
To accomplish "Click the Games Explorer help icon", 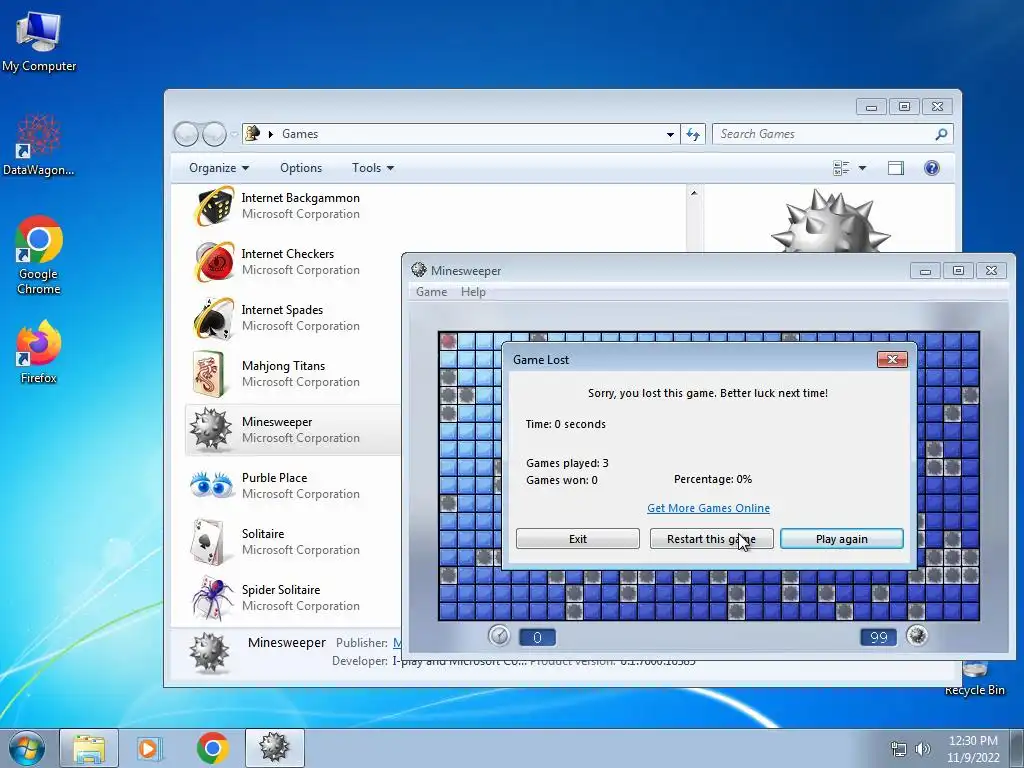I will coord(932,168).
